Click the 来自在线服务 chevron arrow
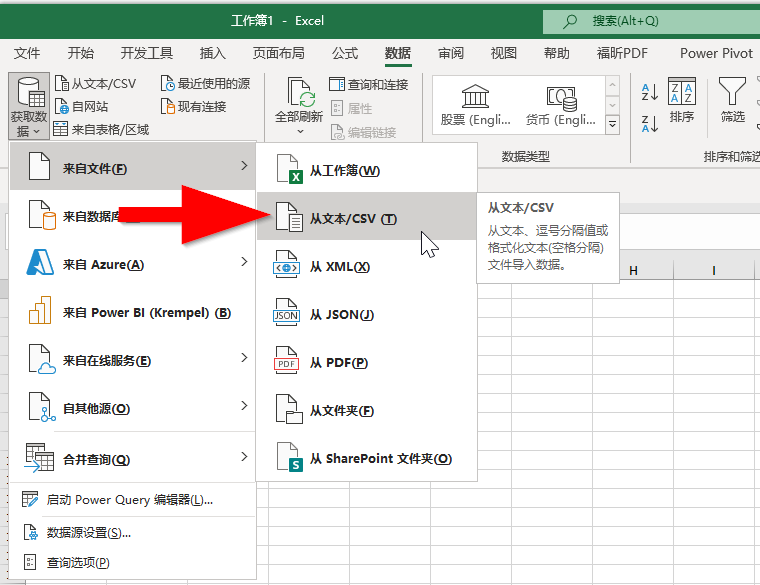 pyautogui.click(x=244, y=358)
